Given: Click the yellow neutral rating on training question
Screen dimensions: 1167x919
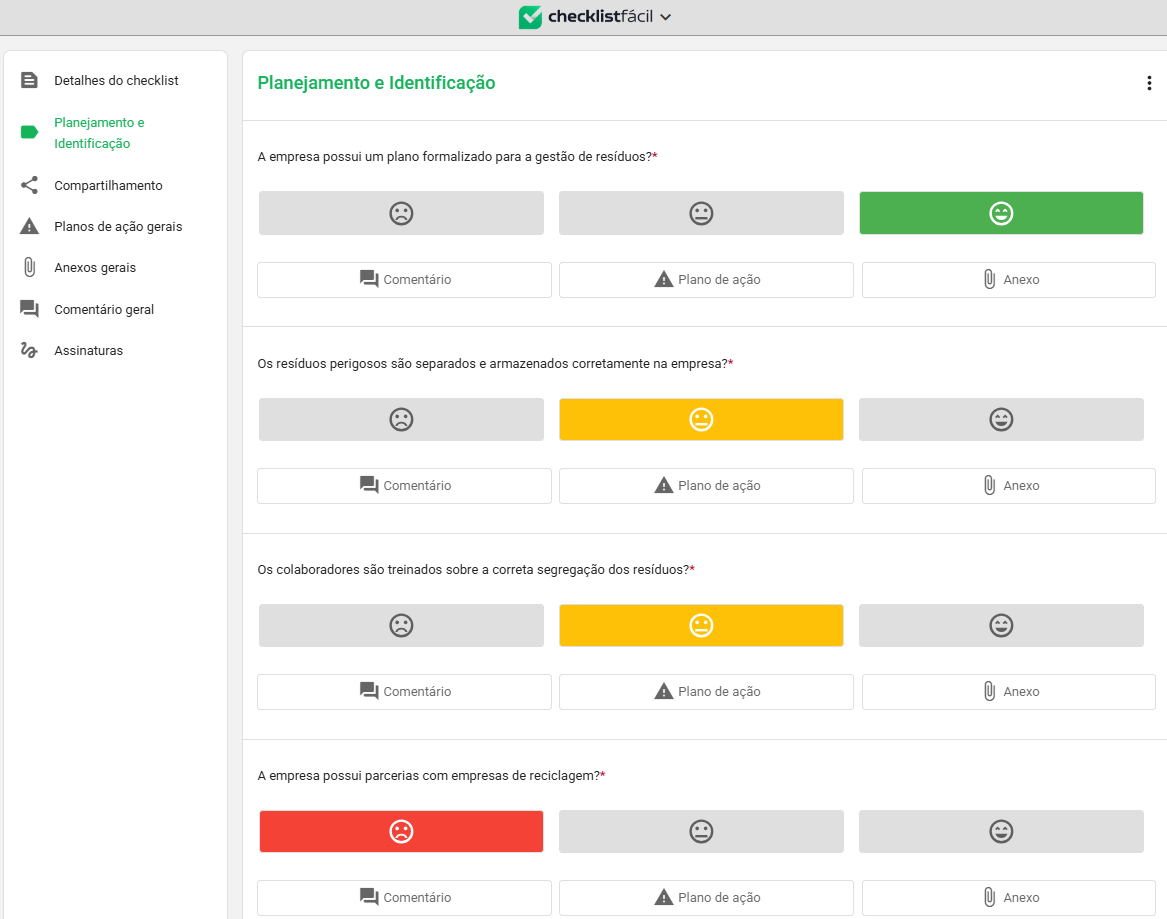Looking at the screenshot, I should pos(701,625).
